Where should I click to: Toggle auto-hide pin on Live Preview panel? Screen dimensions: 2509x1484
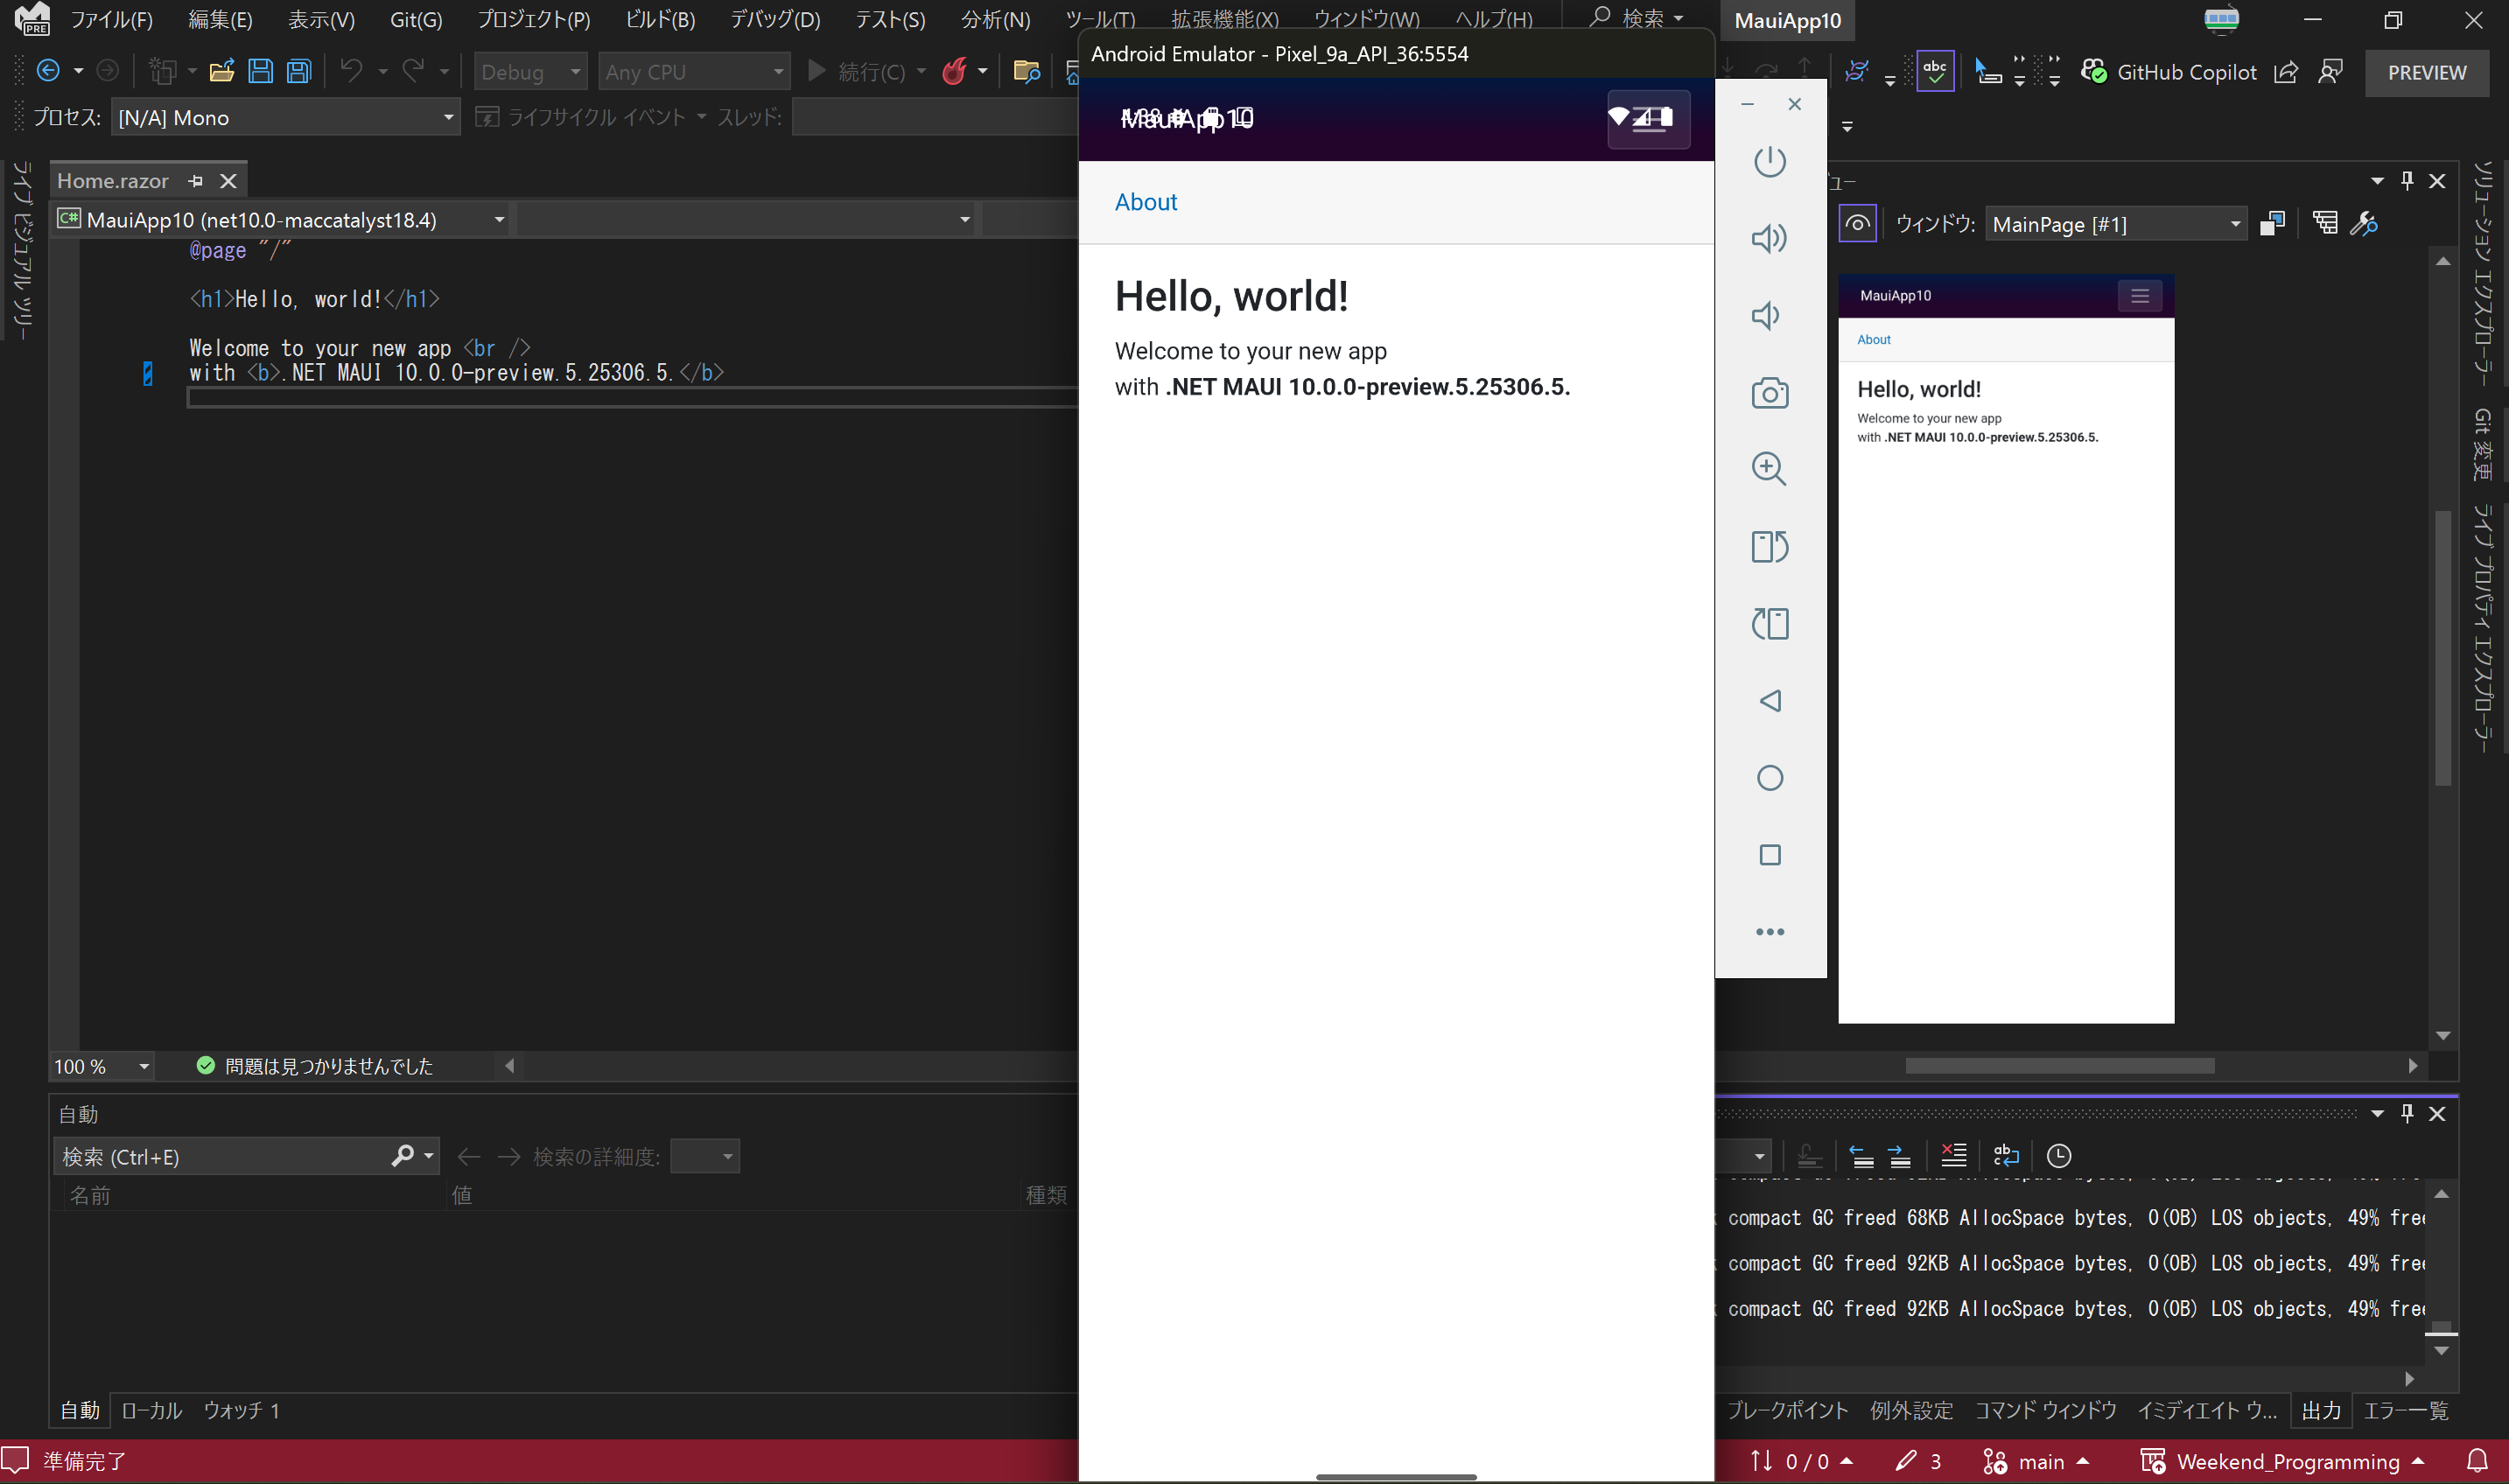pyautogui.click(x=2407, y=181)
